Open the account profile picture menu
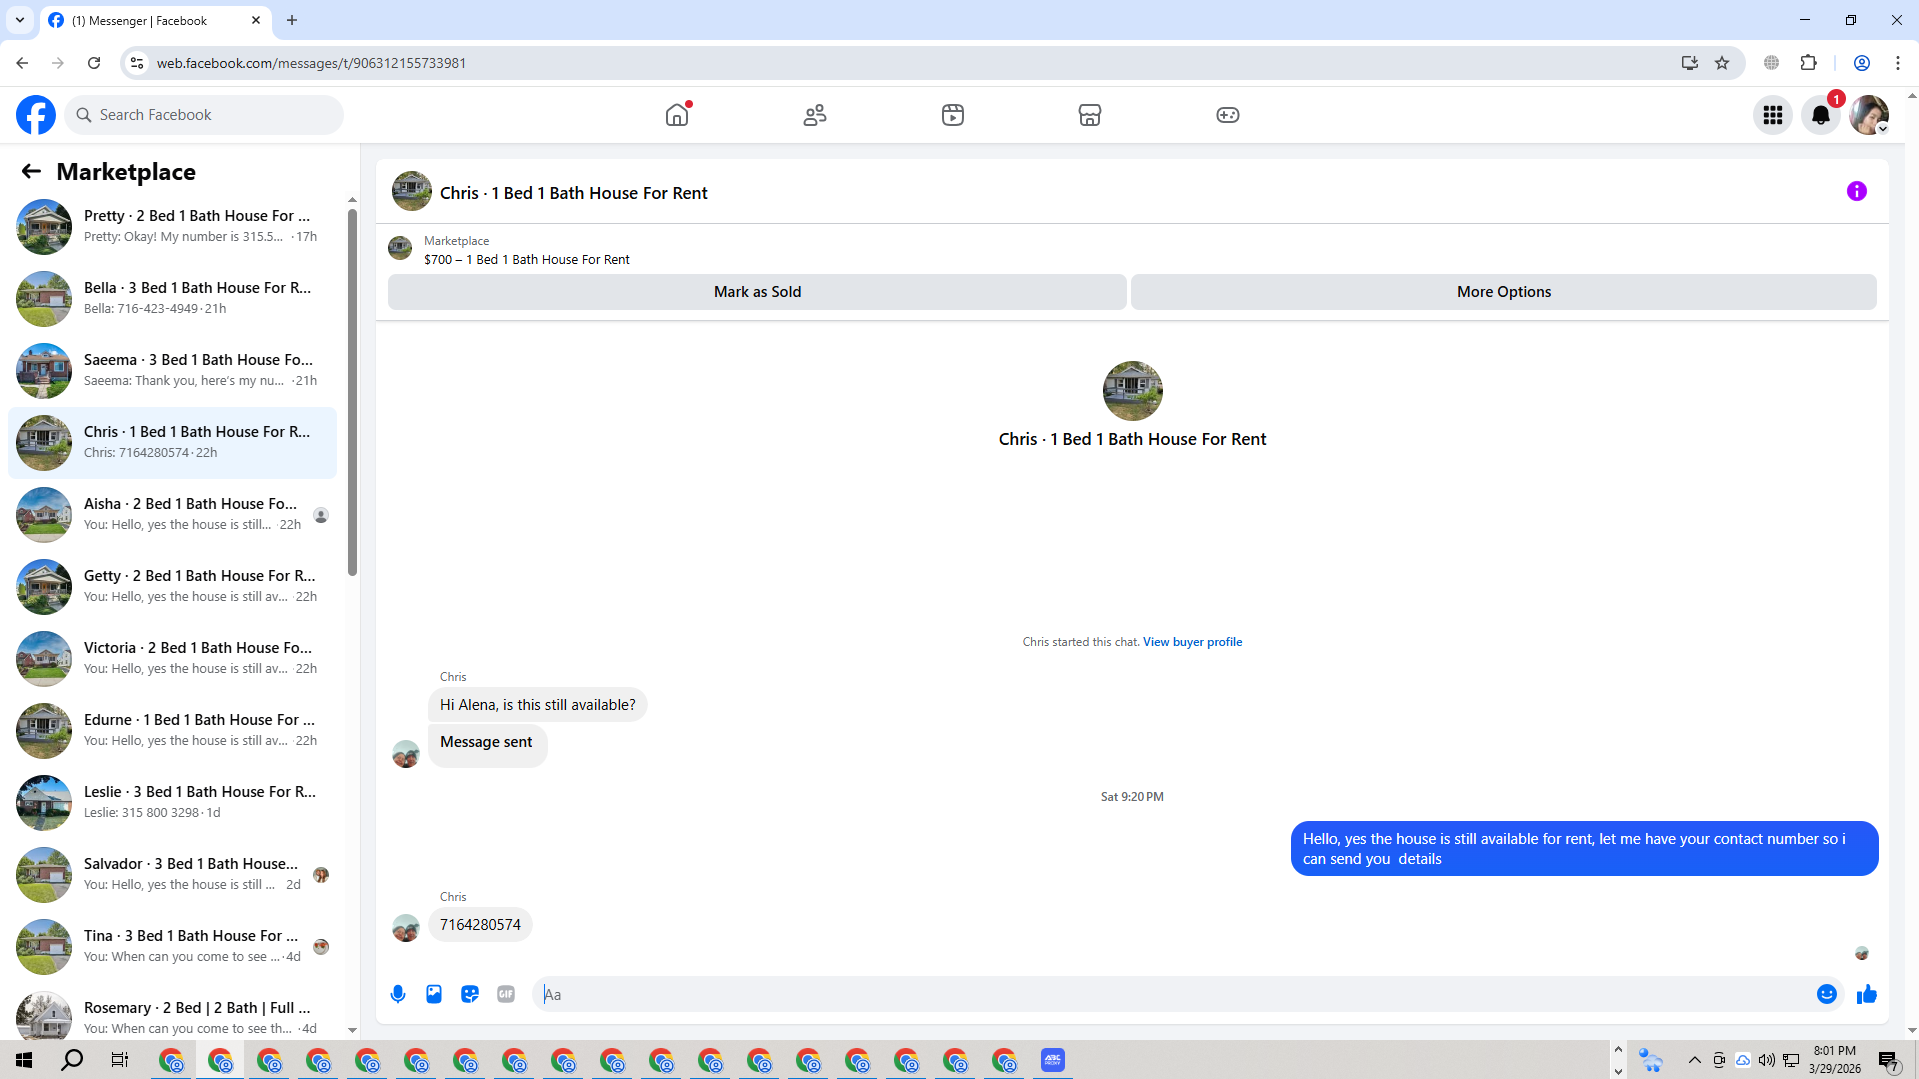1919x1079 pixels. pyautogui.click(x=1869, y=115)
